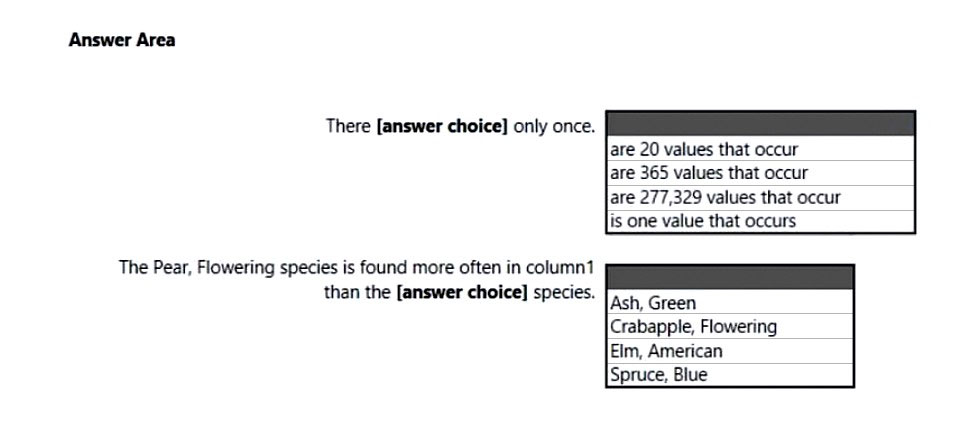Click the trailing 'species.' word

coord(564,292)
